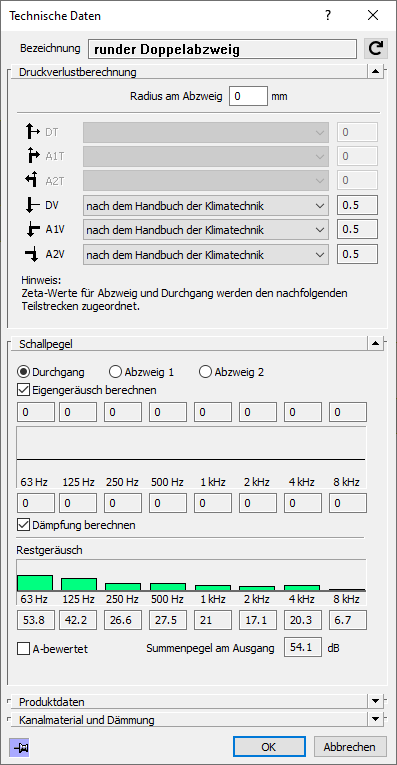
Task: Click the A1T flow direction icon
Action: coord(33,156)
